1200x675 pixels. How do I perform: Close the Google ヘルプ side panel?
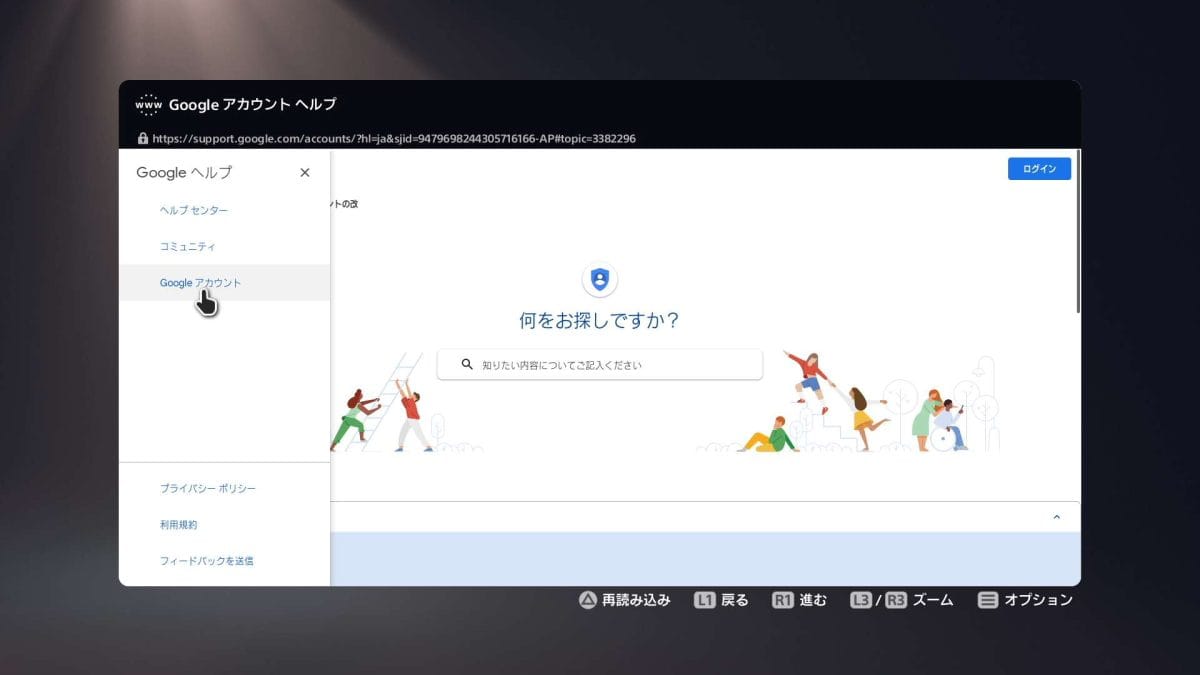[x=305, y=172]
